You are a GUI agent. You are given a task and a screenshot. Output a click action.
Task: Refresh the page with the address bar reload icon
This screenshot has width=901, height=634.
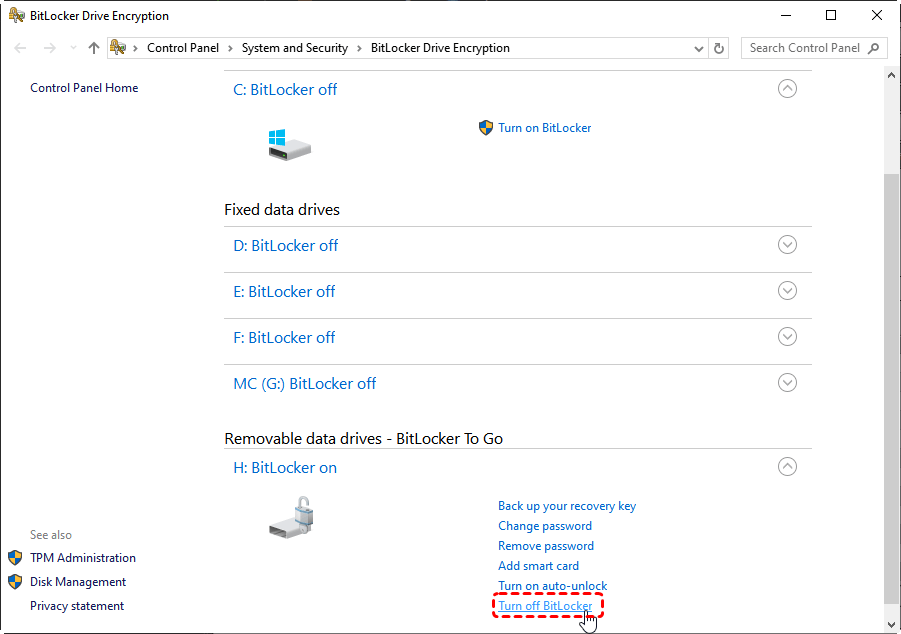[x=719, y=48]
